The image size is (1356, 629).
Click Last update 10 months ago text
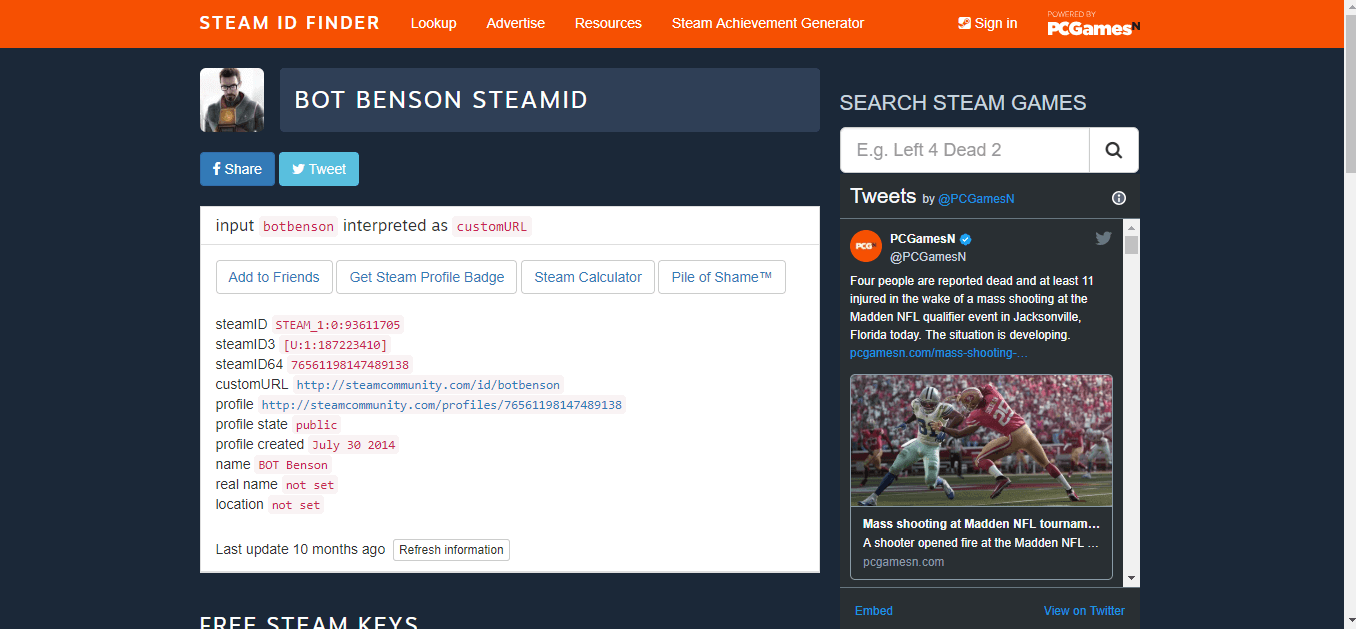(x=300, y=549)
